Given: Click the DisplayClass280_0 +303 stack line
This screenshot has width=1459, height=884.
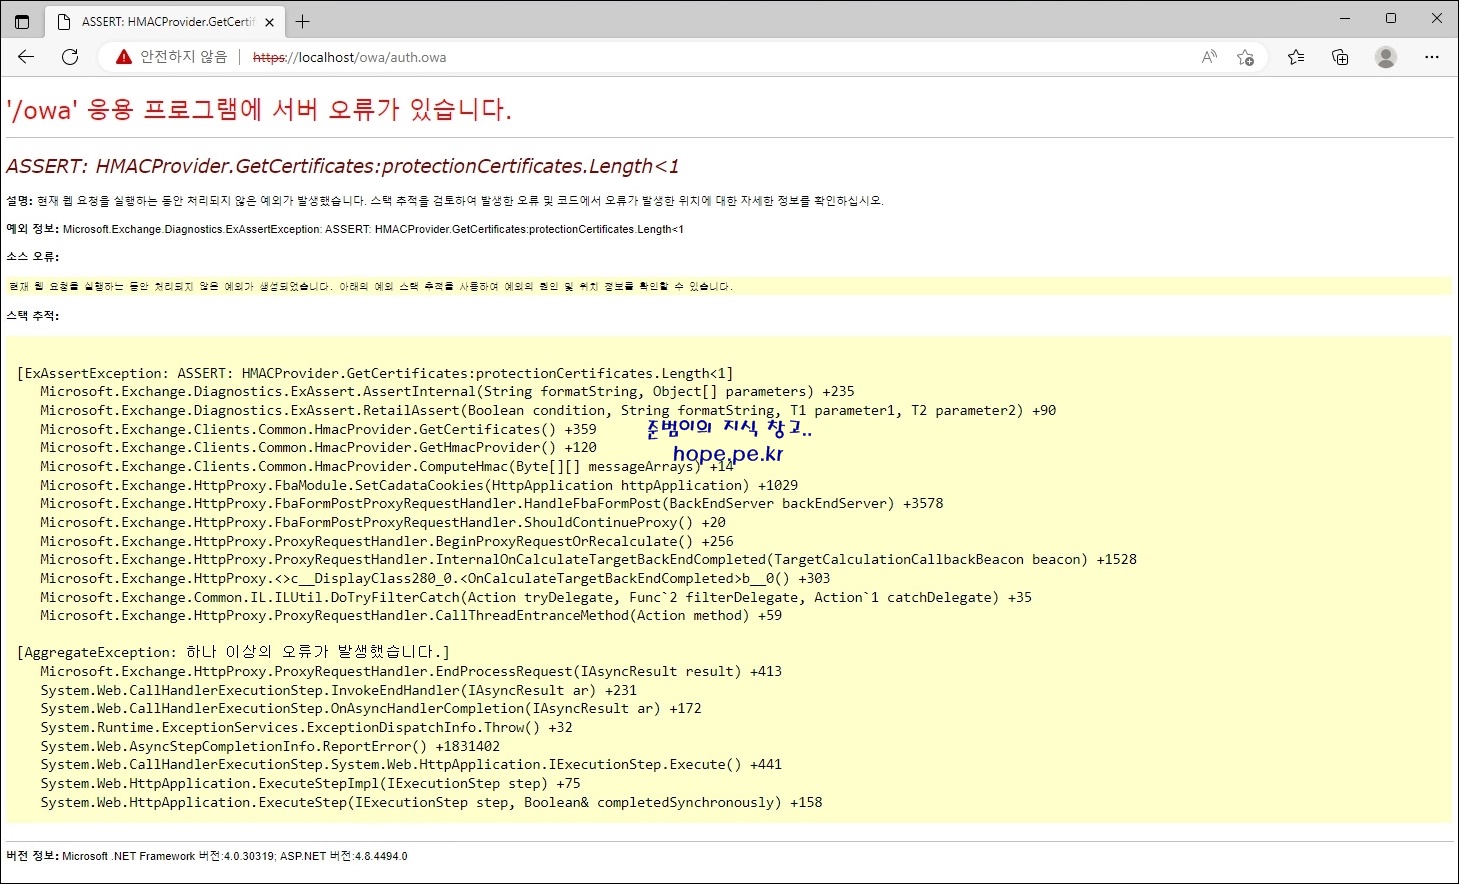Looking at the screenshot, I should pos(435,578).
